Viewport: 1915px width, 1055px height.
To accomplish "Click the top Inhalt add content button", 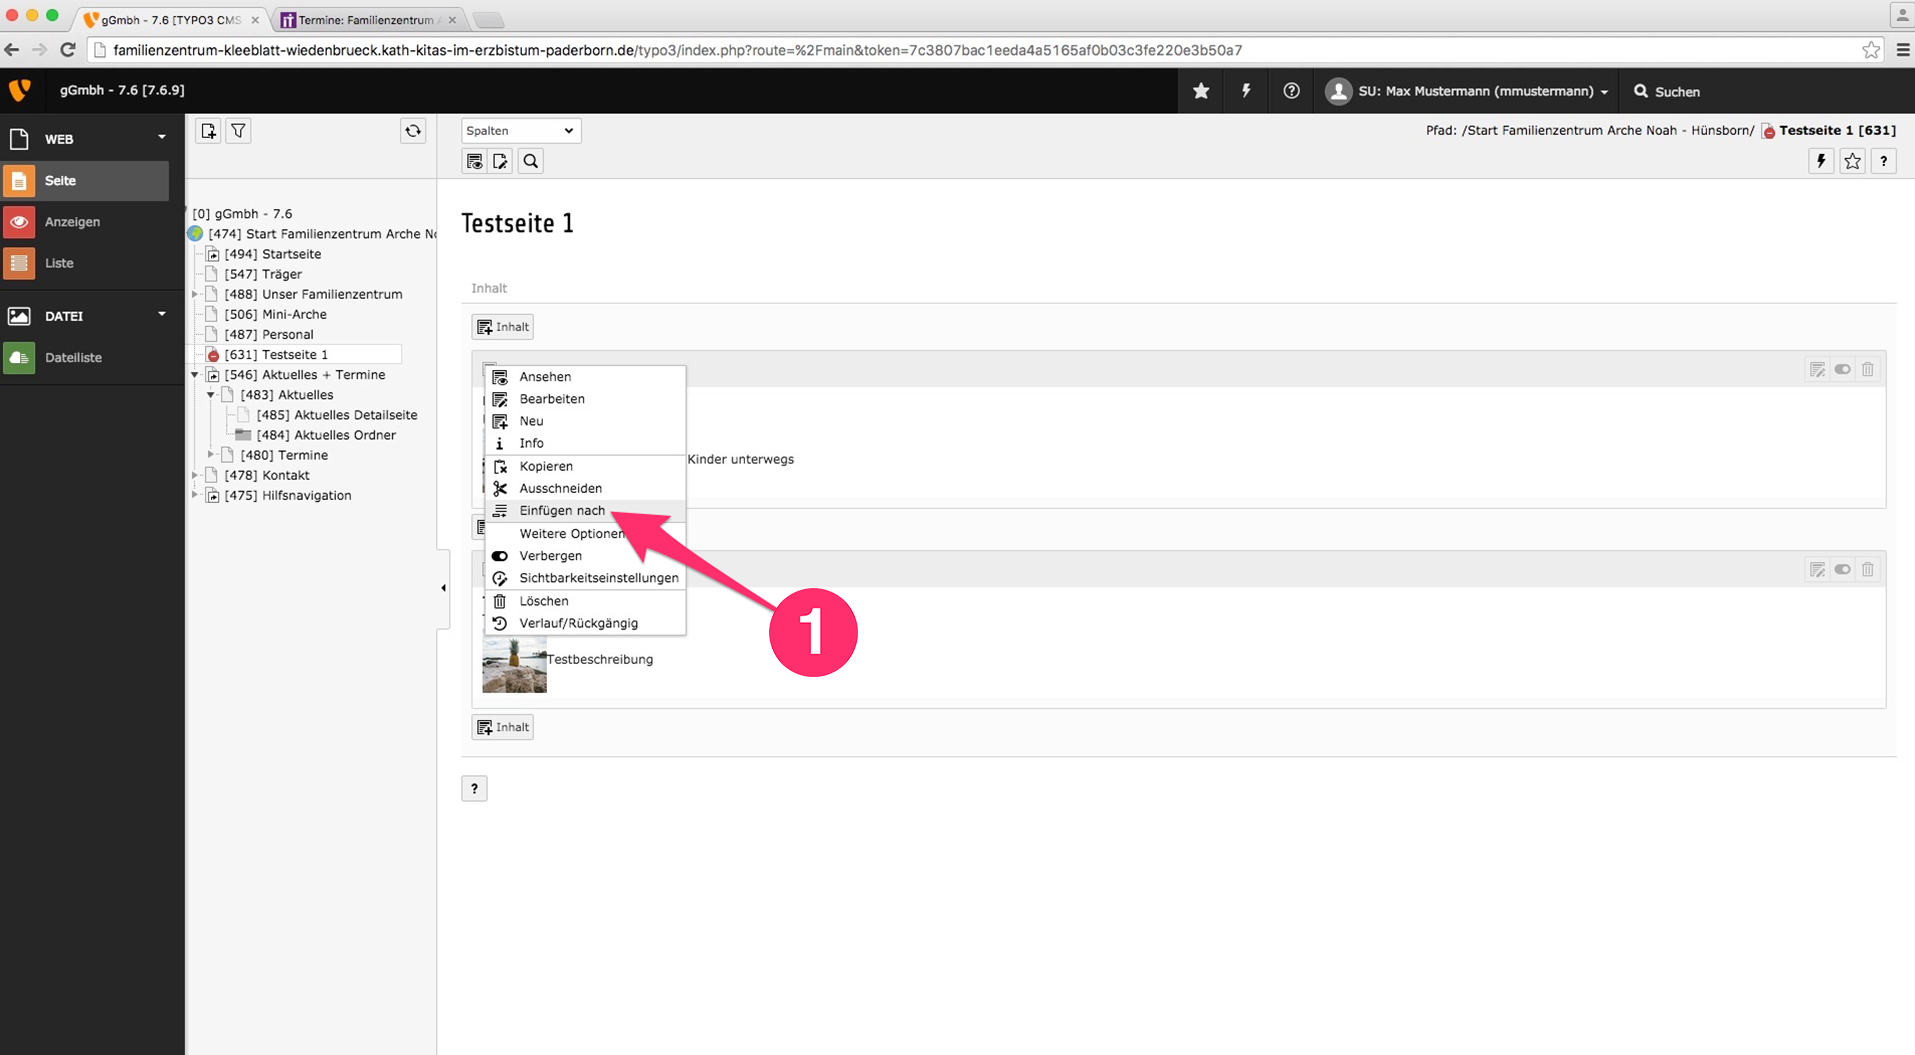I will (x=502, y=327).
